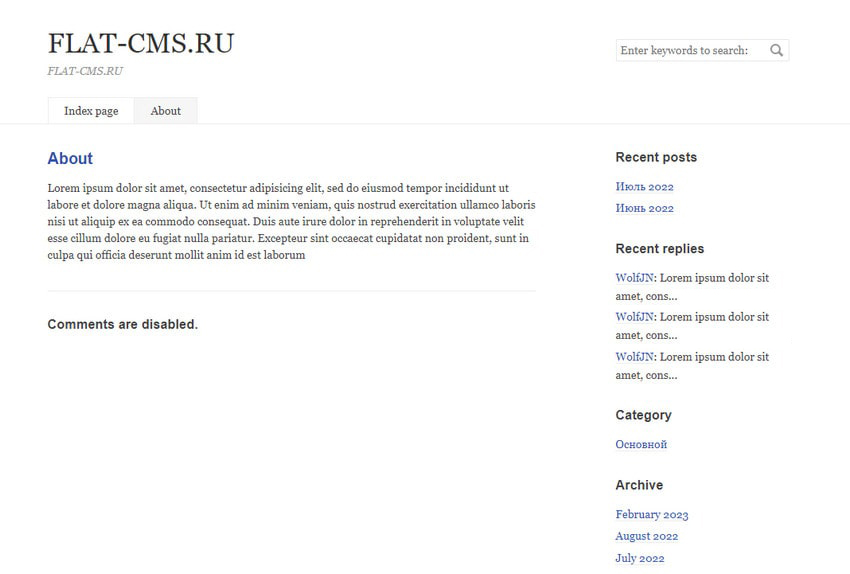This screenshot has height=574, width=850.
Task: Select the Основной category link
Action: (641, 444)
